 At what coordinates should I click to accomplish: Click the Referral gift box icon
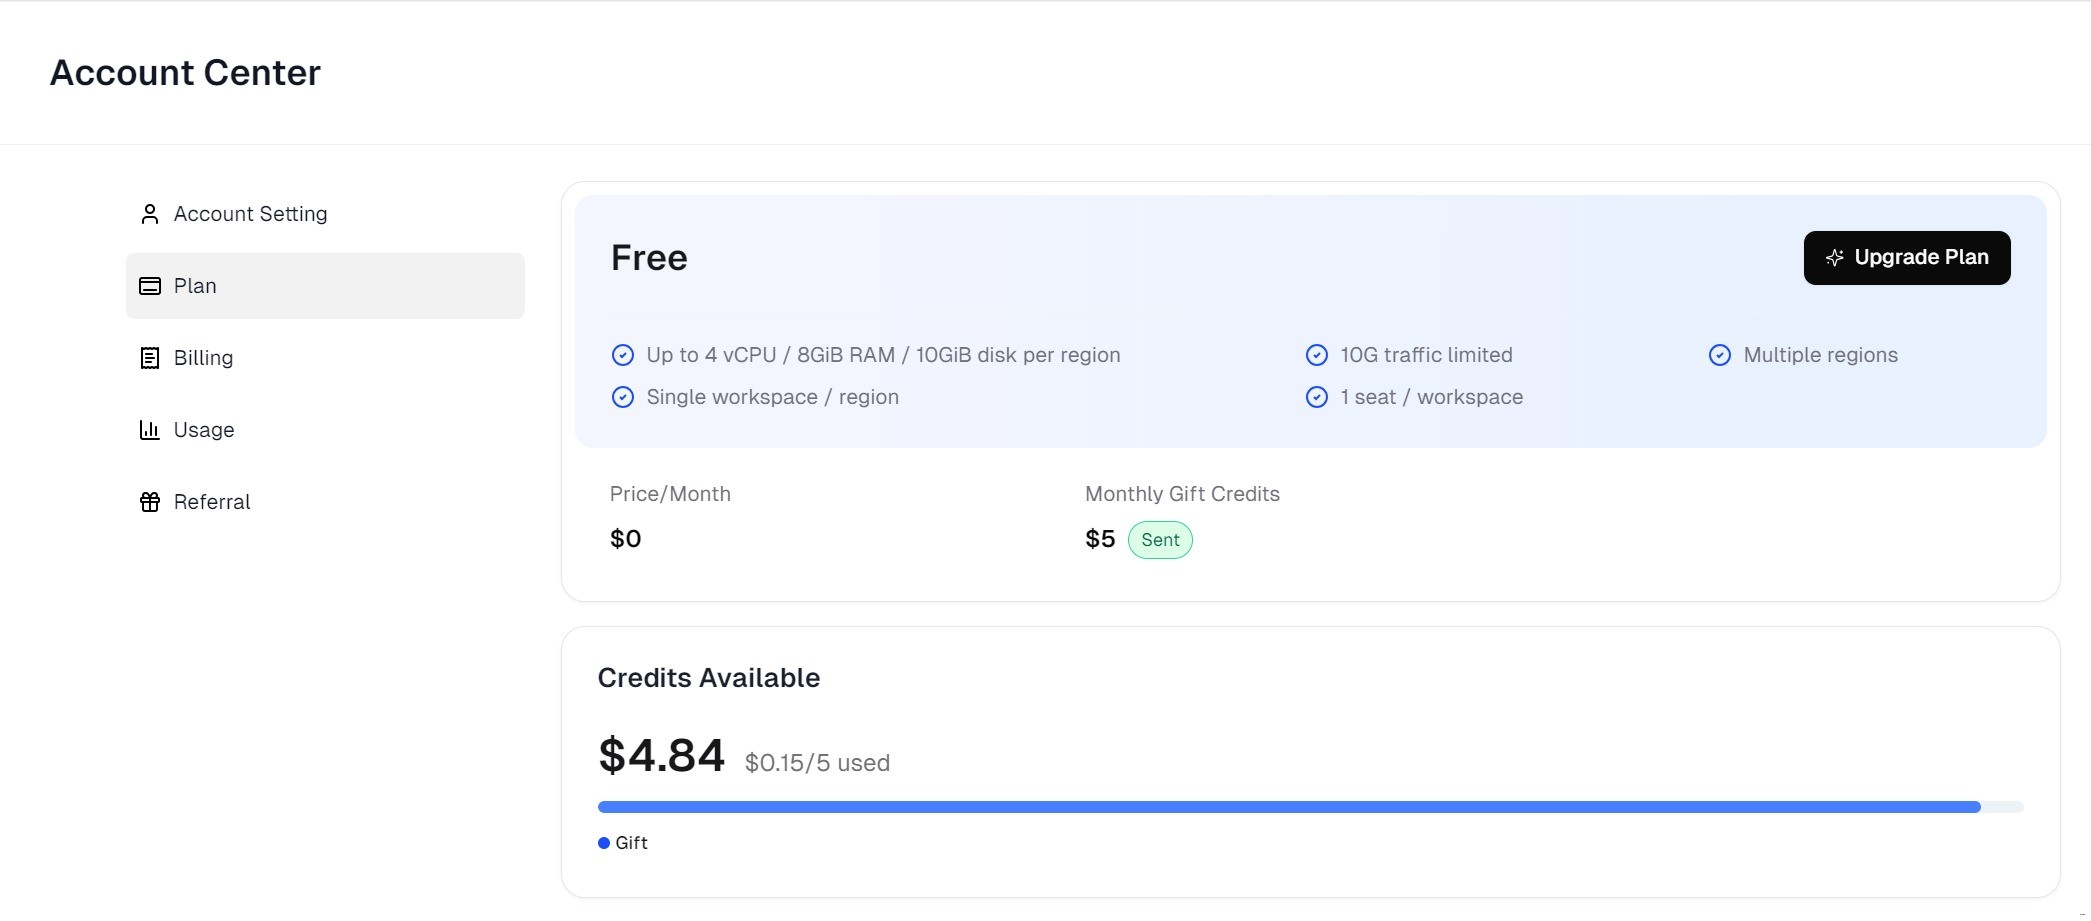(150, 502)
